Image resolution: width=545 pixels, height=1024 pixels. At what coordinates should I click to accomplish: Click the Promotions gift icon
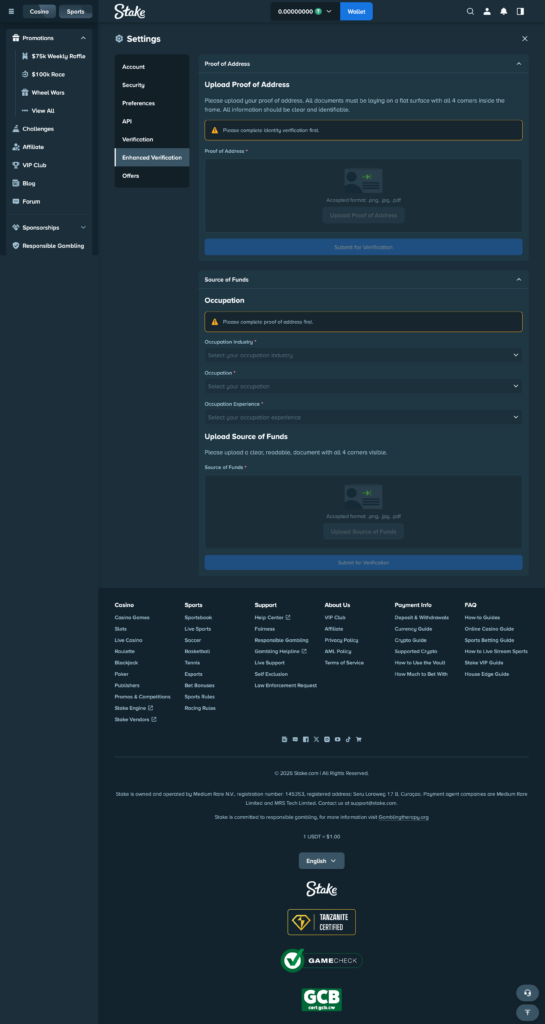click(16, 38)
